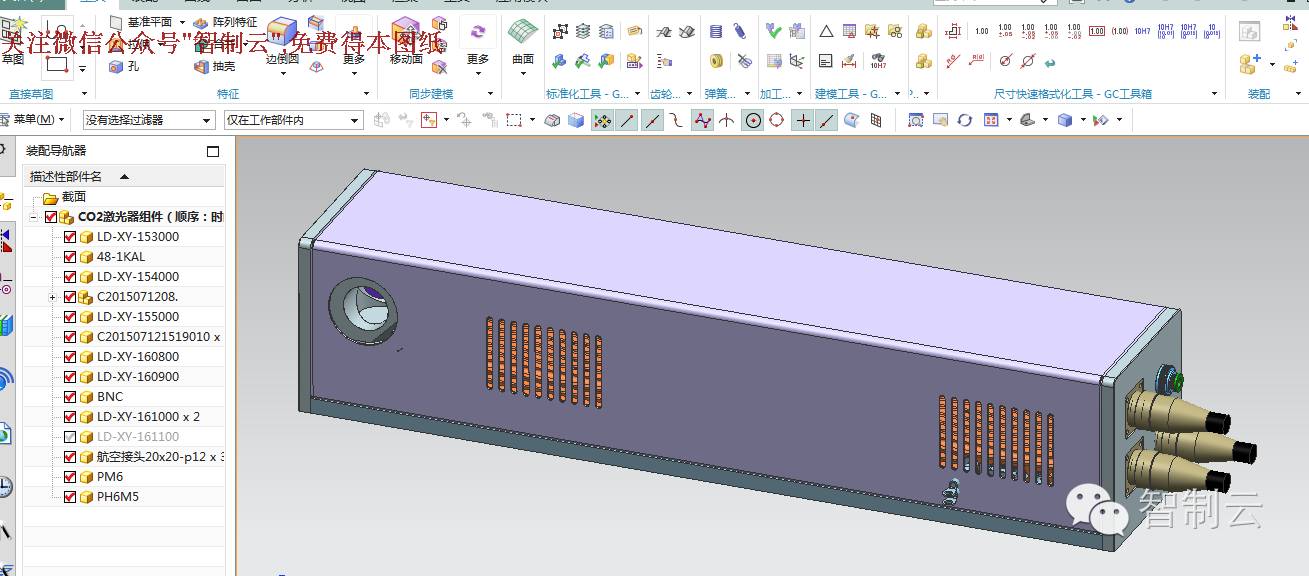
Task: Uncheck the CO2激光器组件 assembly checkbox
Action: pyautogui.click(x=51, y=217)
